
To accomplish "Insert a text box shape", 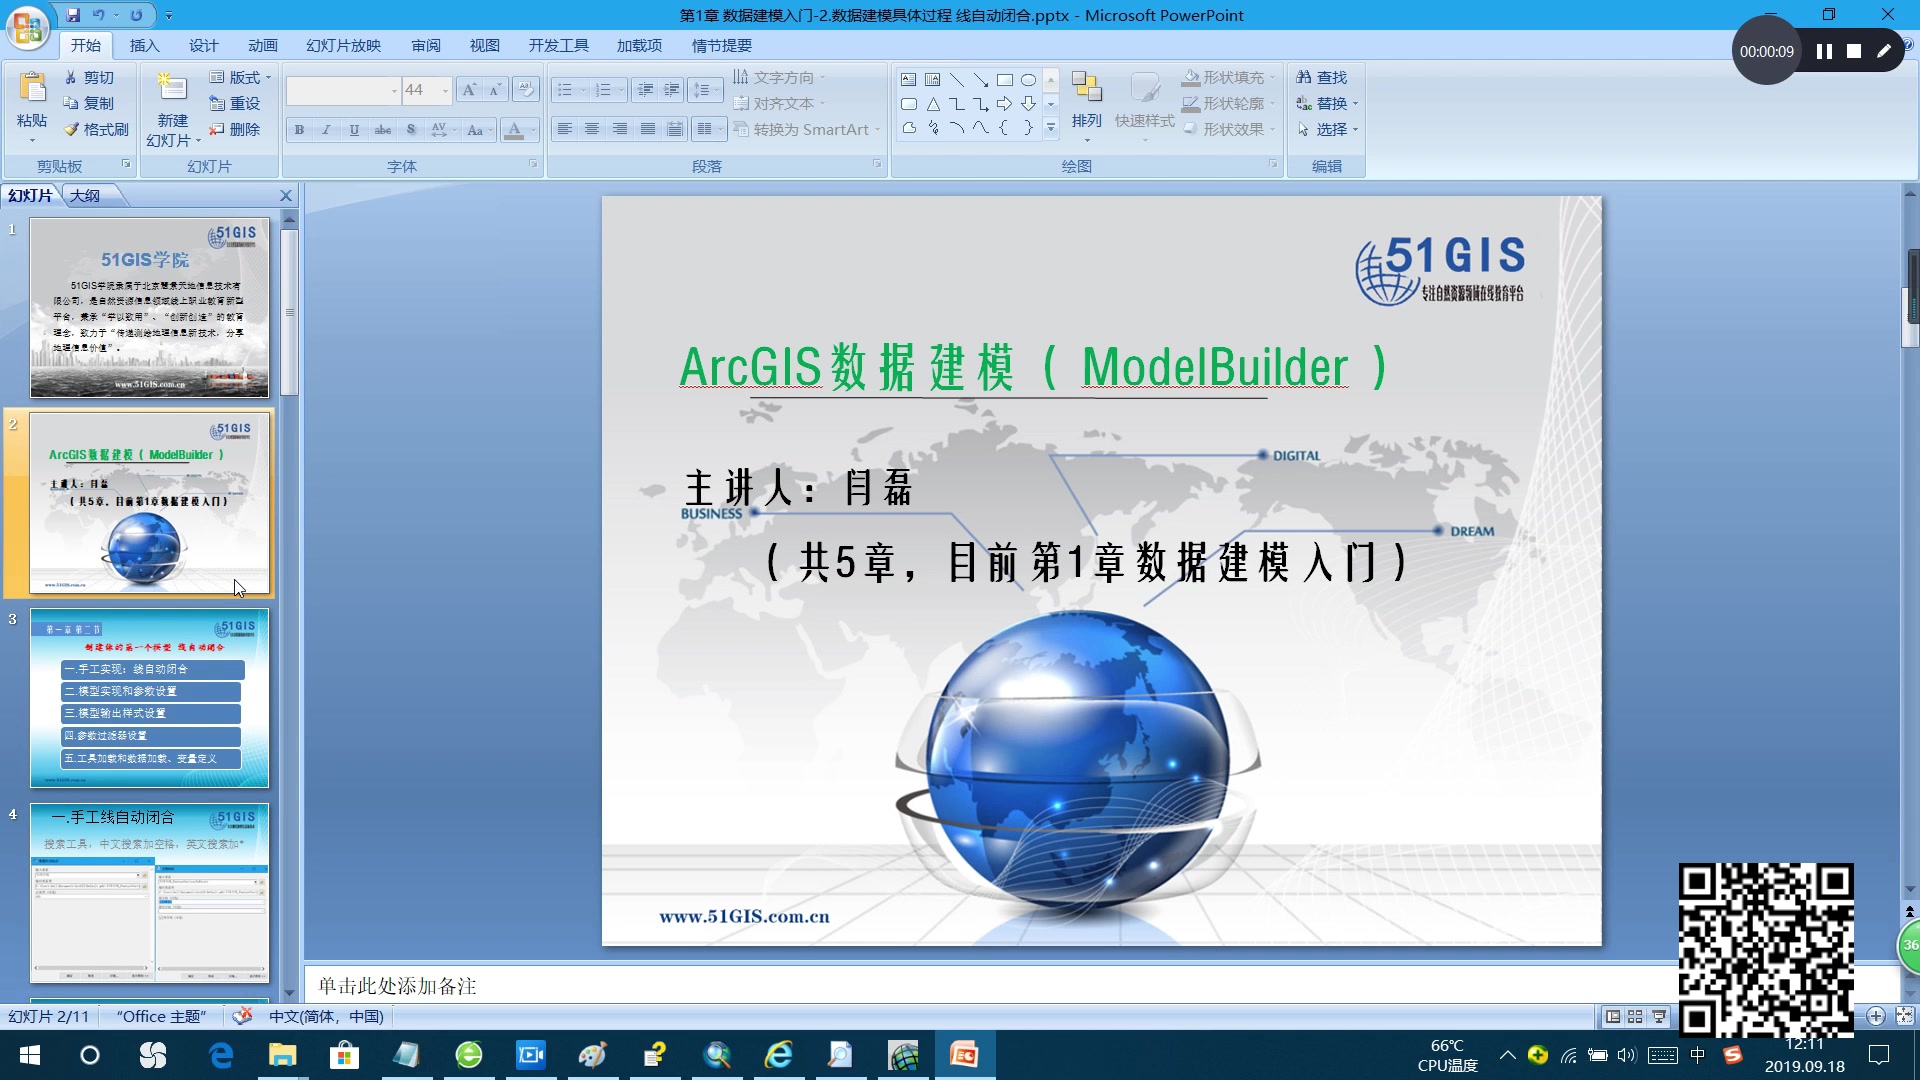I will click(x=908, y=79).
